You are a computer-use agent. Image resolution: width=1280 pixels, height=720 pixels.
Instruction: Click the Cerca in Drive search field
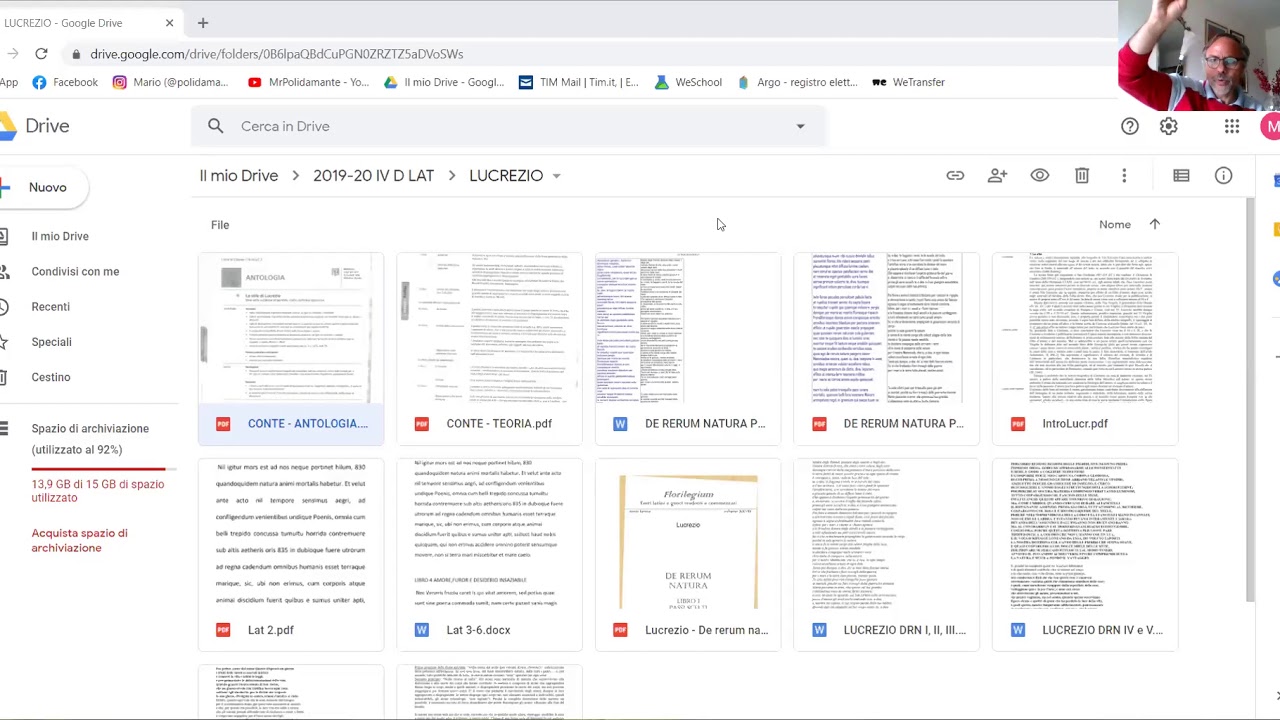click(510, 126)
